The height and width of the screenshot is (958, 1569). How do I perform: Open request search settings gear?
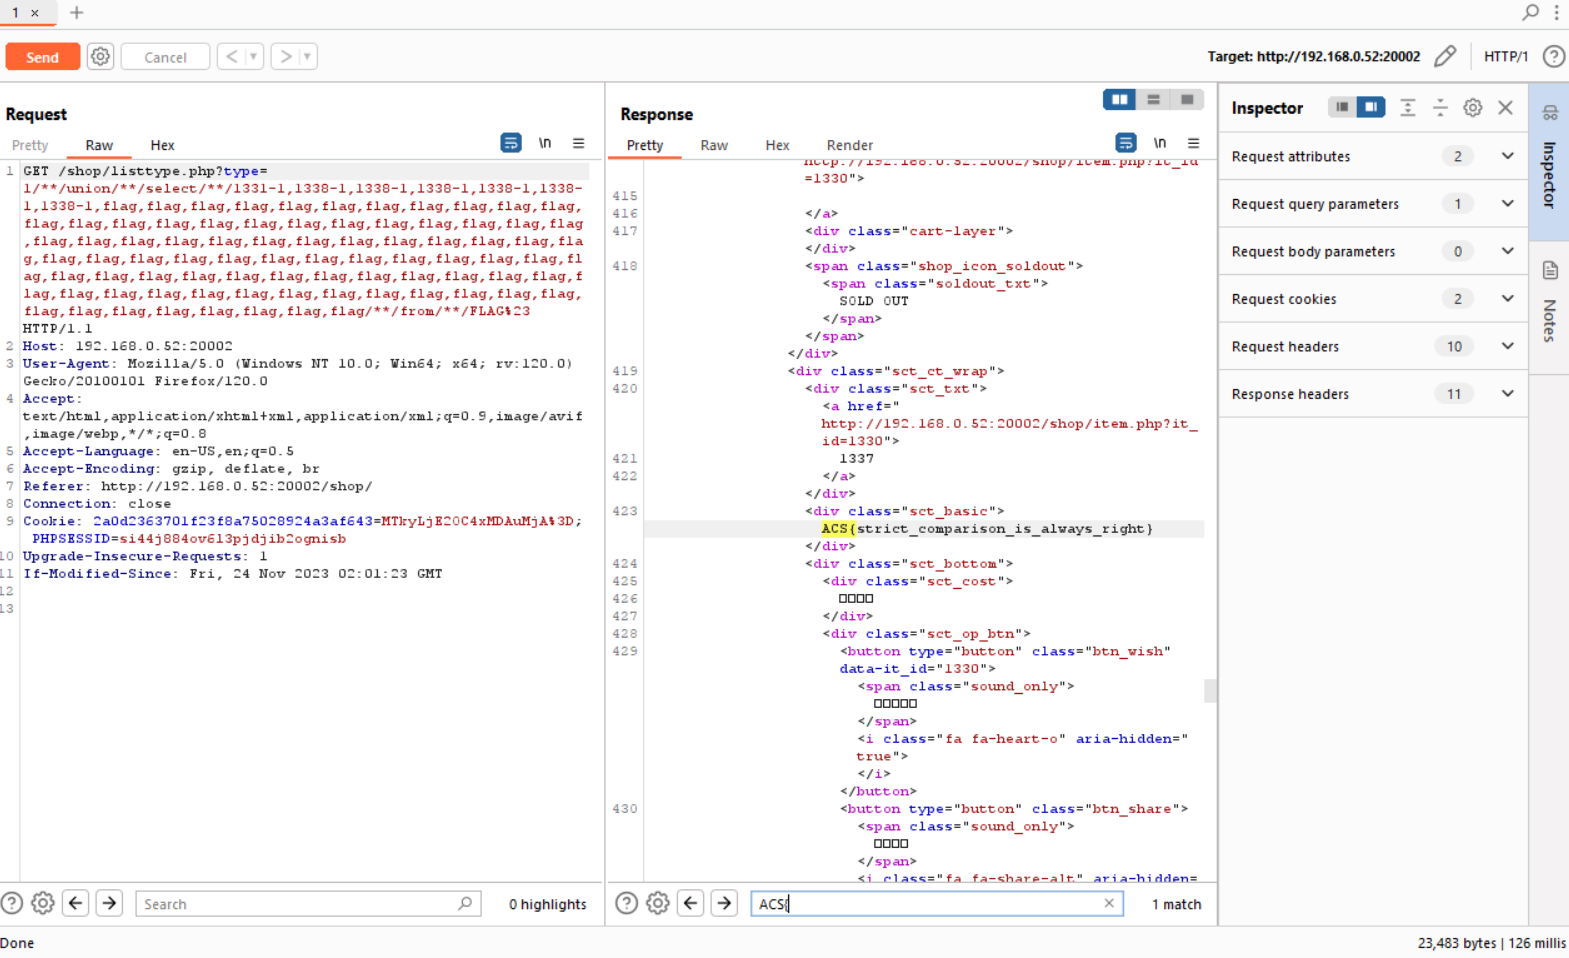tap(43, 903)
